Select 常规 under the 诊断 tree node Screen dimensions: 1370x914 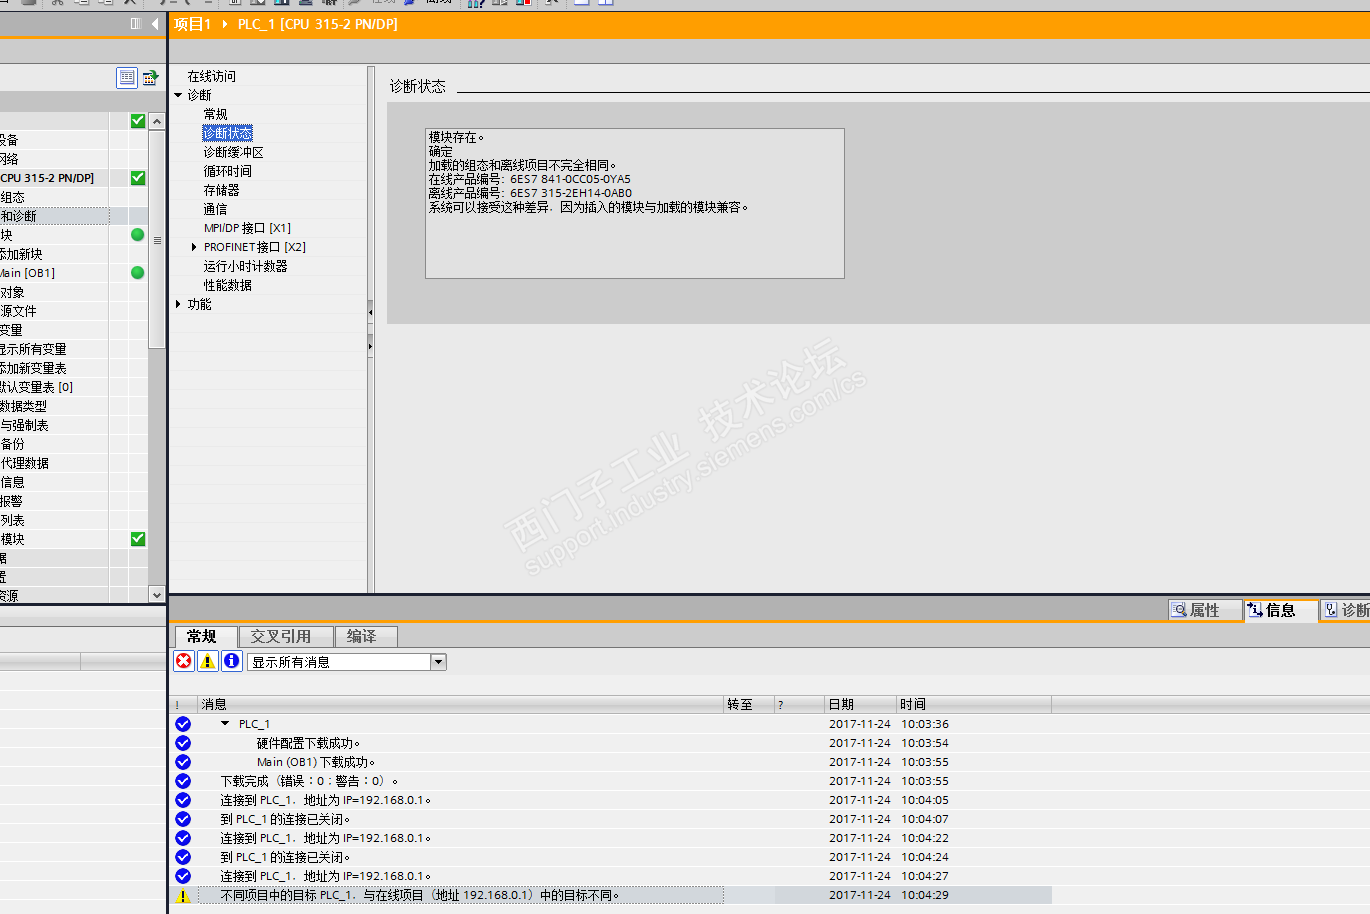coord(216,114)
